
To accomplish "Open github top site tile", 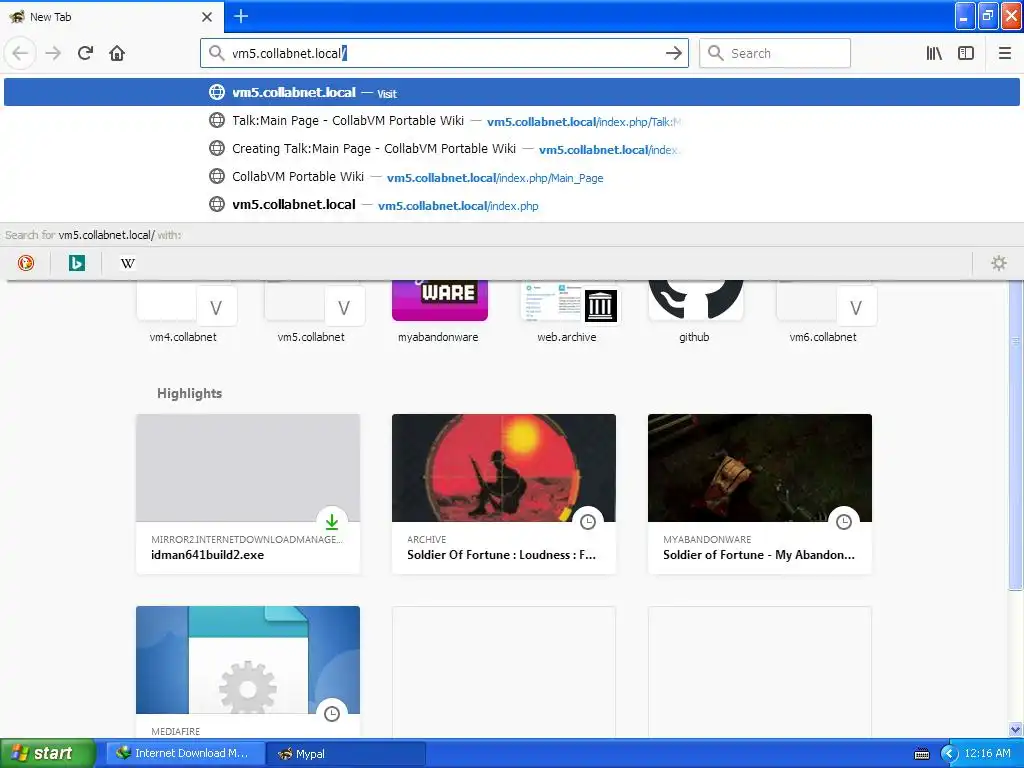I will click(x=695, y=312).
